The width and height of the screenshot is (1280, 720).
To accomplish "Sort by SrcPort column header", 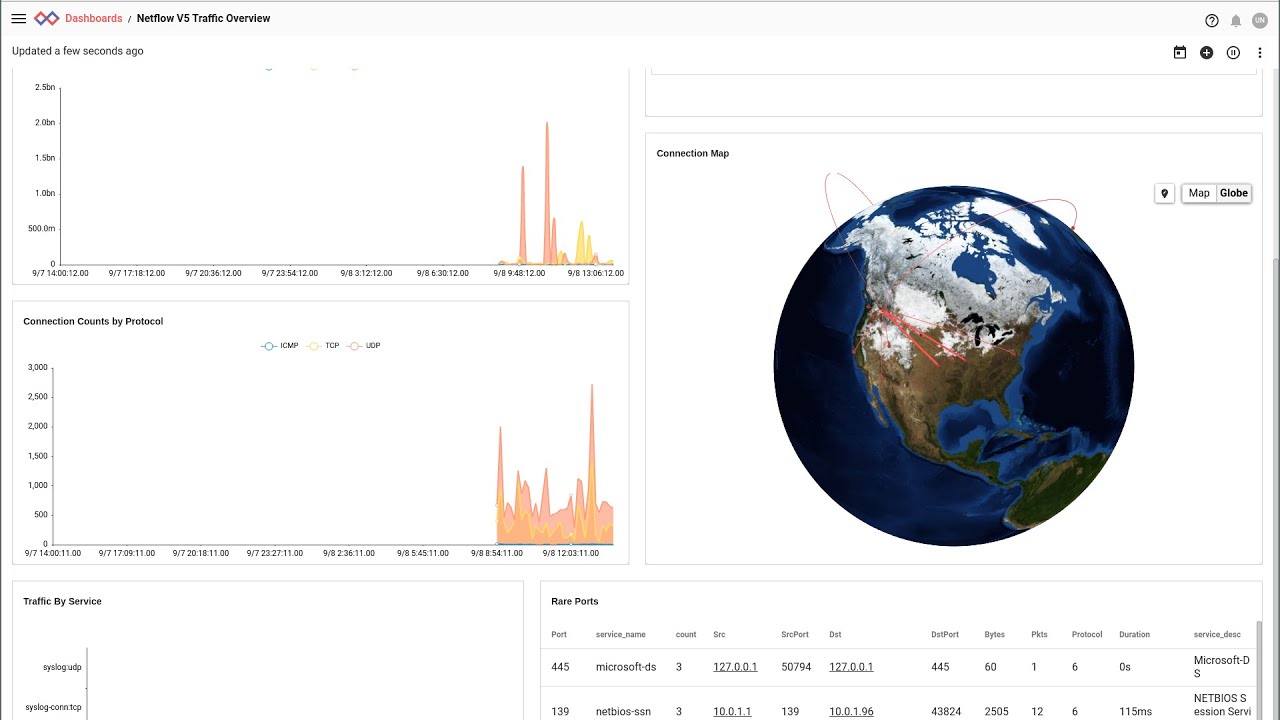I will coord(795,634).
